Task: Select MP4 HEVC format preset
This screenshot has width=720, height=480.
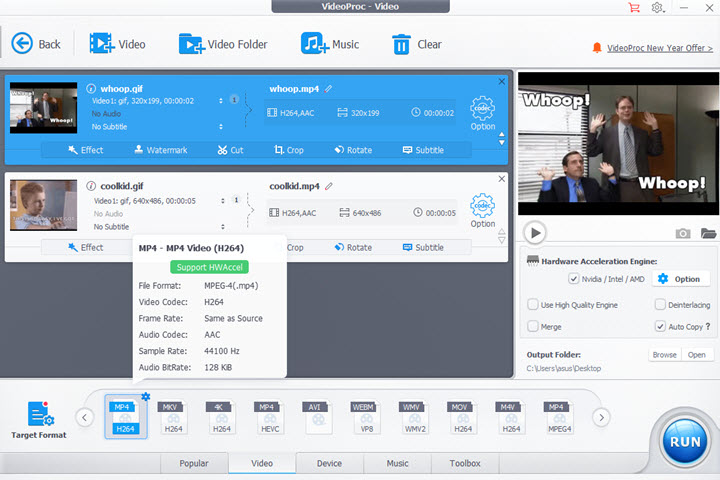Action: pos(270,417)
